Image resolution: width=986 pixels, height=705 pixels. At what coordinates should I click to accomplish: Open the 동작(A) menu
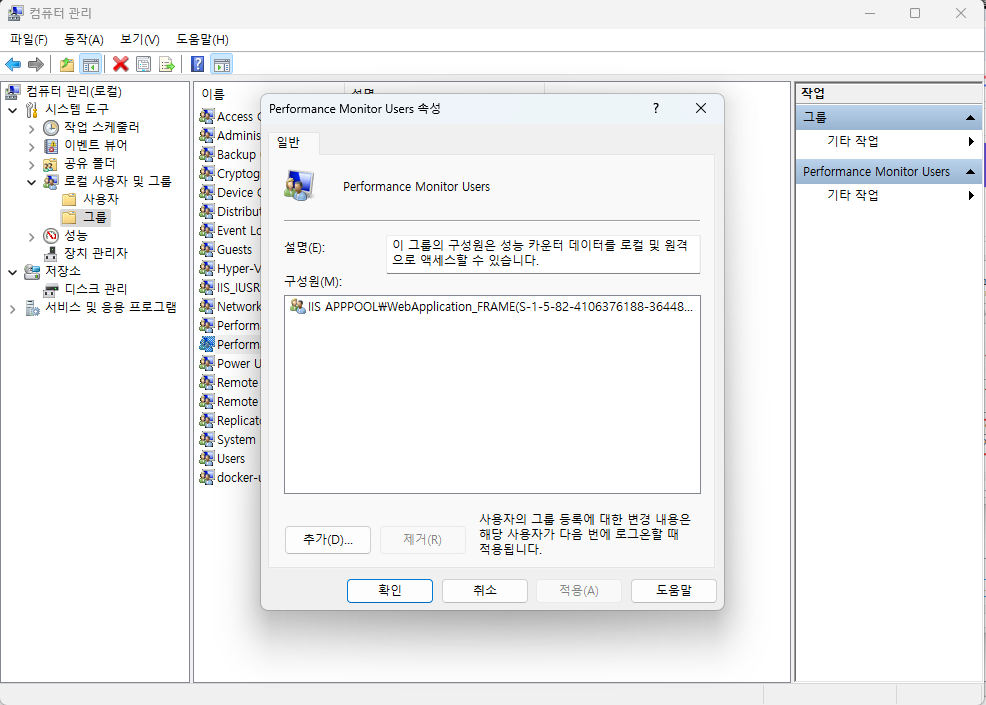(x=84, y=39)
